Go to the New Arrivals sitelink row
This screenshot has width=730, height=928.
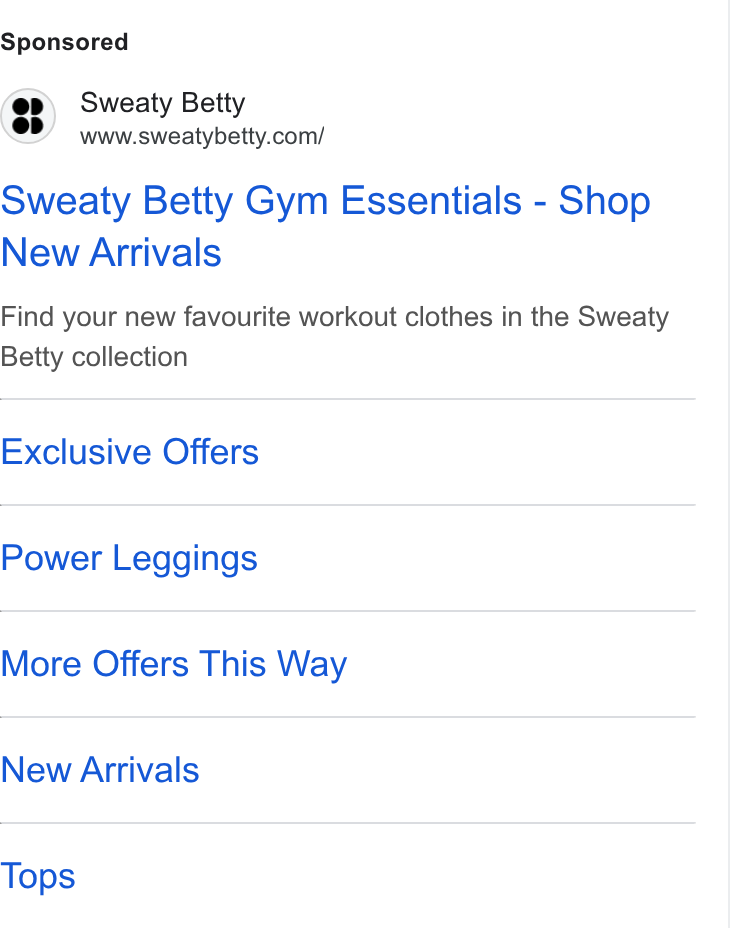click(x=348, y=770)
